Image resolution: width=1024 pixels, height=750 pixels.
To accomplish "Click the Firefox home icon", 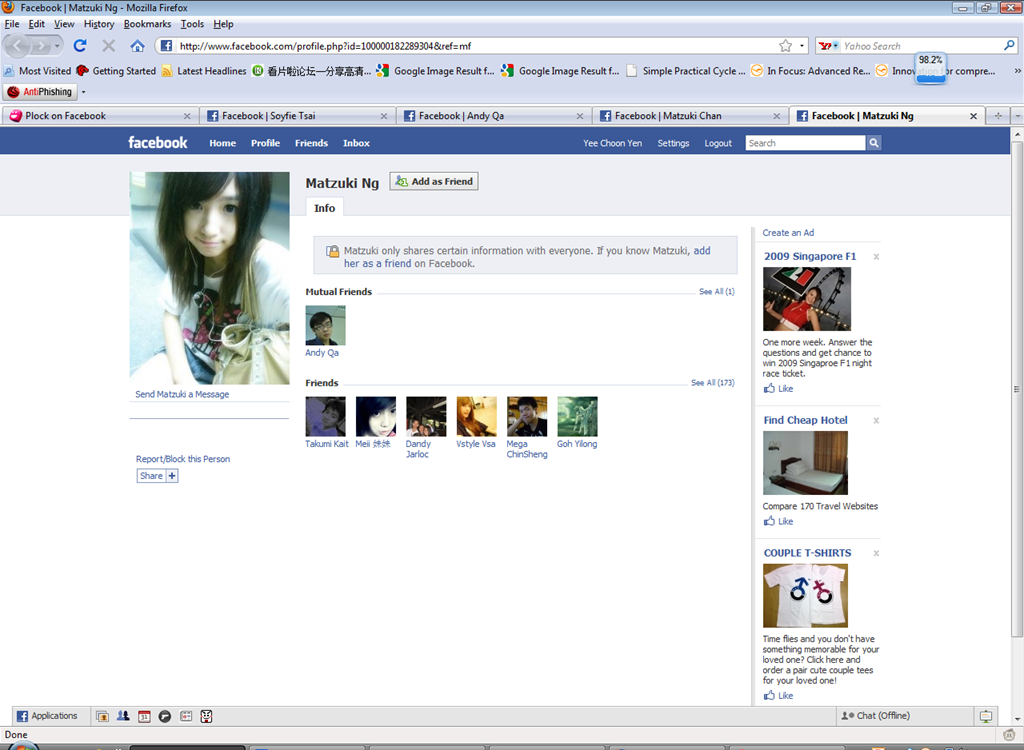I will 137,46.
